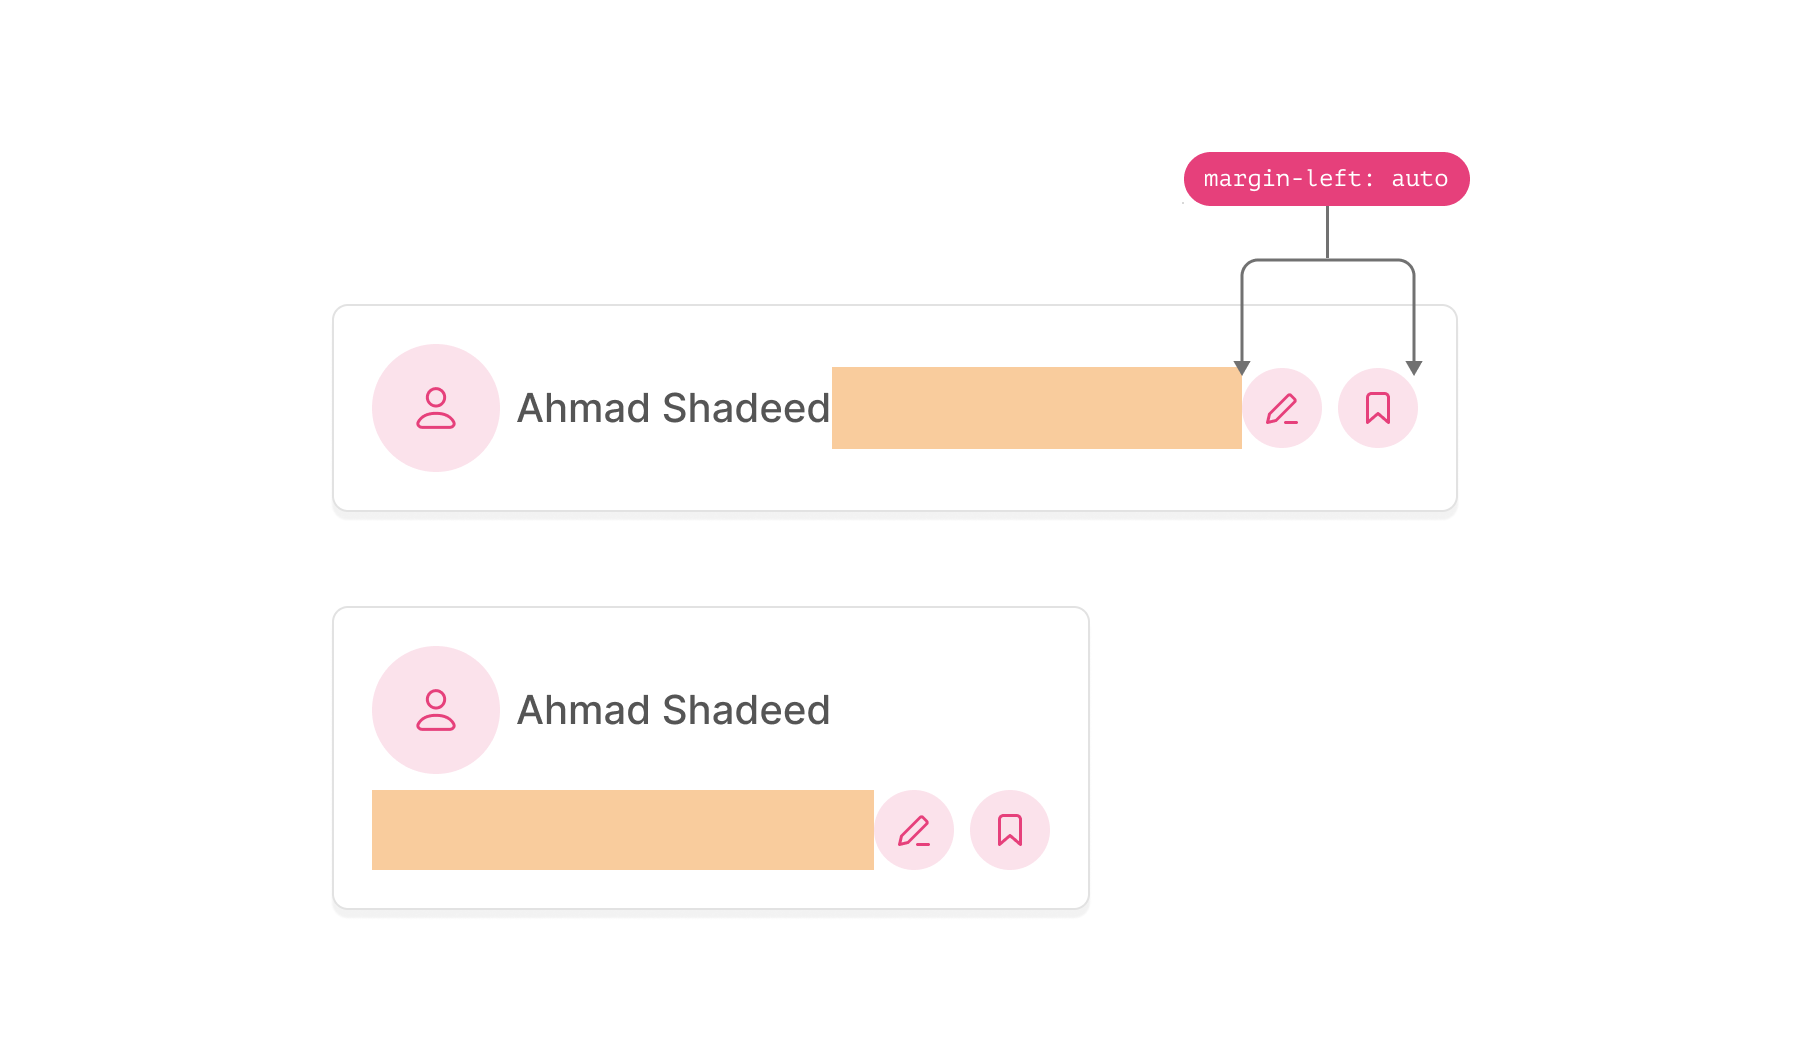Select the orange spacer block in bottom card
This screenshot has width=1800, height=1062.
pyautogui.click(x=622, y=830)
